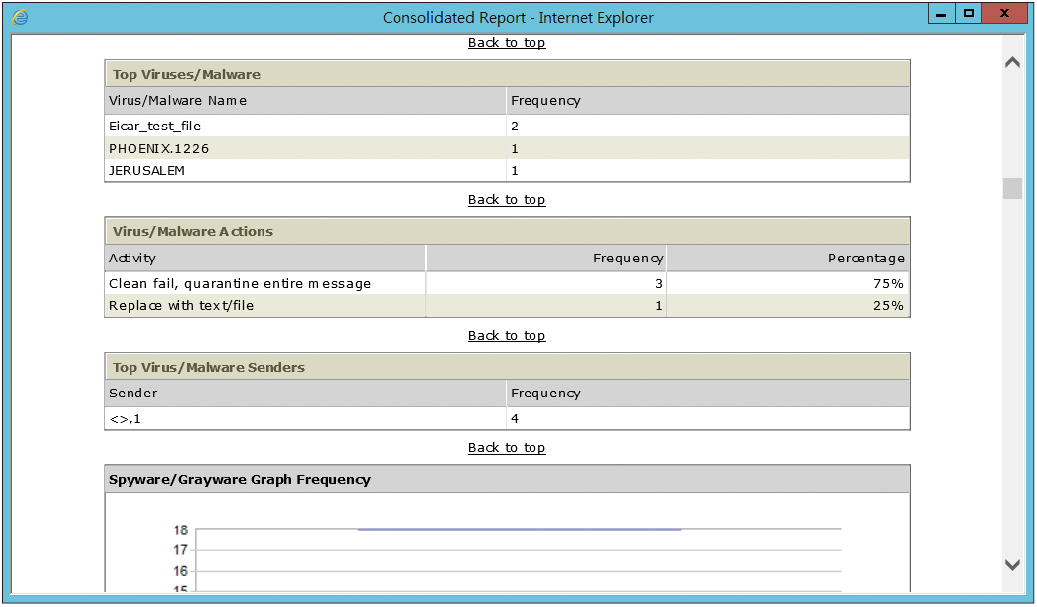Click the 16 axis label on graph
1037x607 pixels.
[x=181, y=571]
